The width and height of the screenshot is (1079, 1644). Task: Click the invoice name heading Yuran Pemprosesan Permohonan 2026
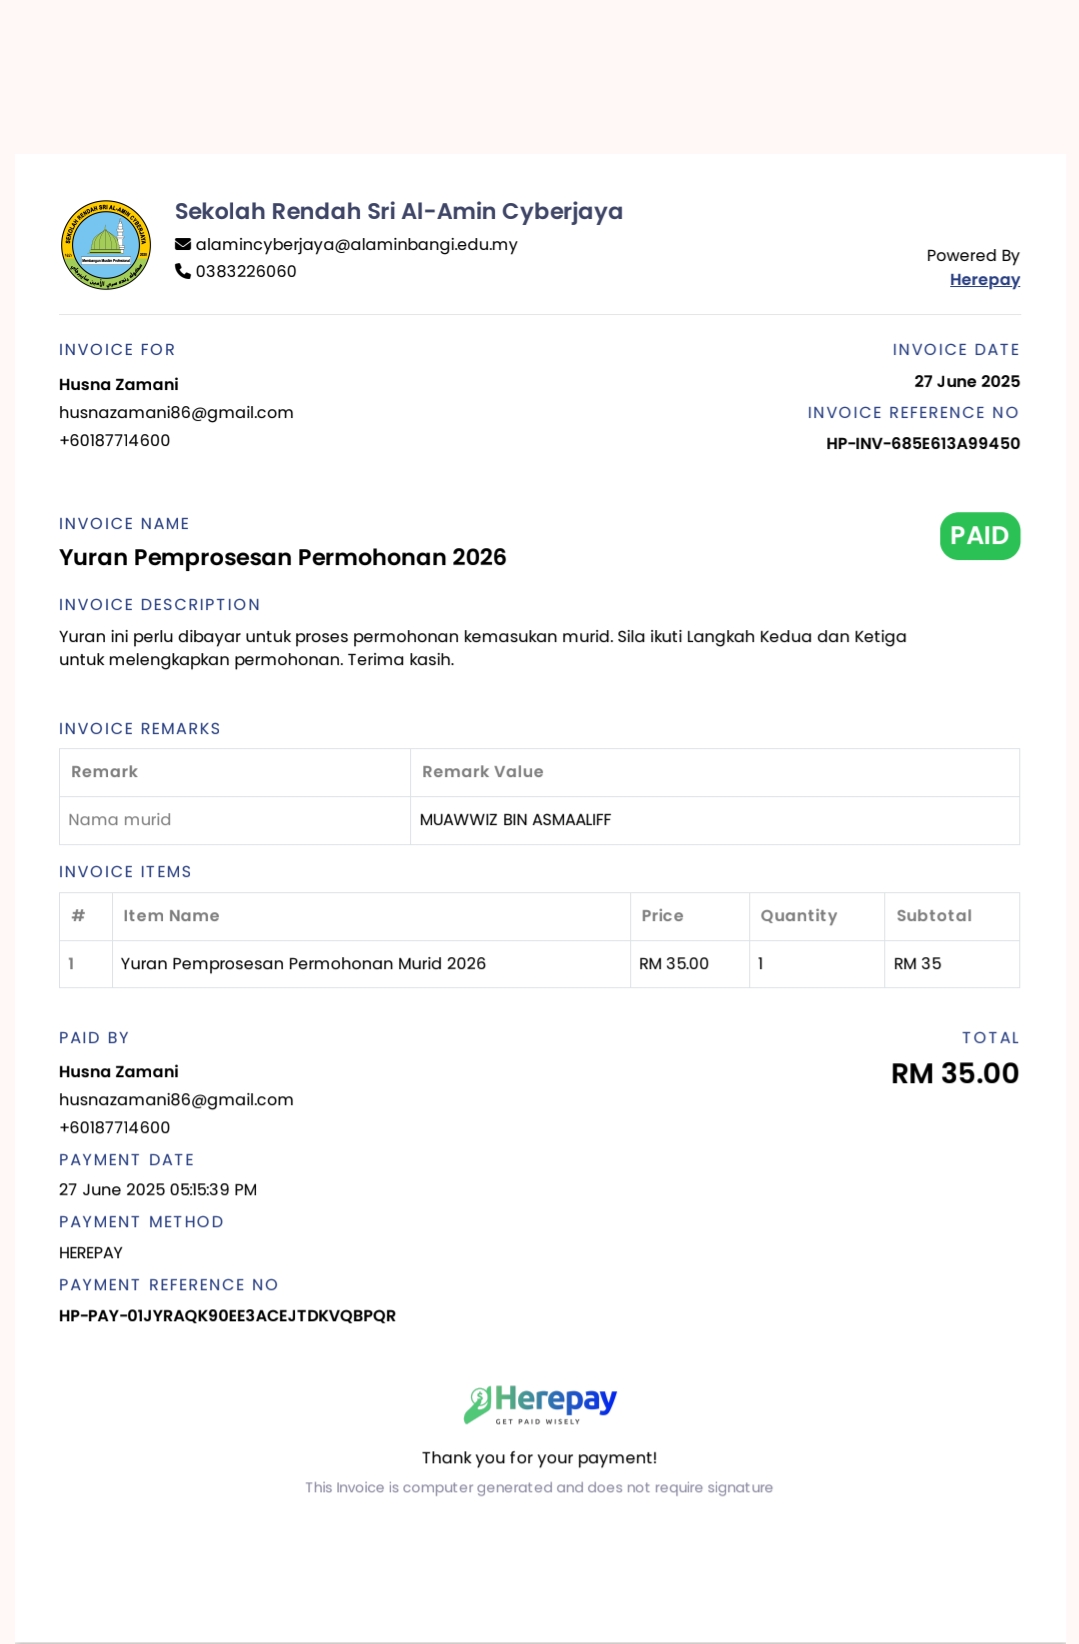click(x=283, y=557)
